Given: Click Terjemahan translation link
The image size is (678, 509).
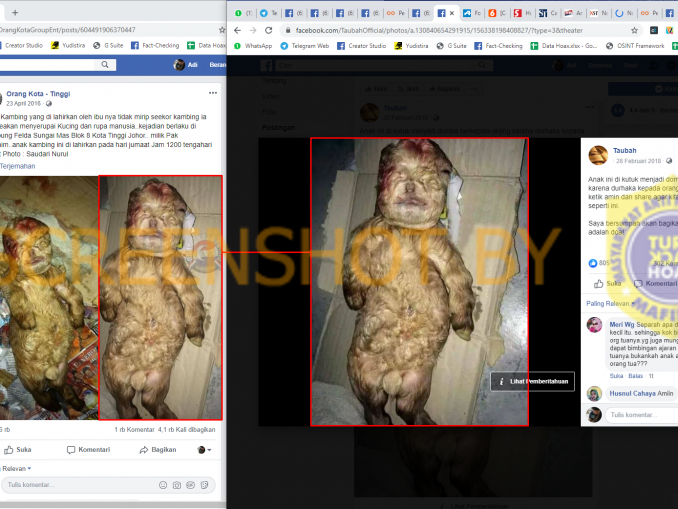Looking at the screenshot, I should 18,166.
